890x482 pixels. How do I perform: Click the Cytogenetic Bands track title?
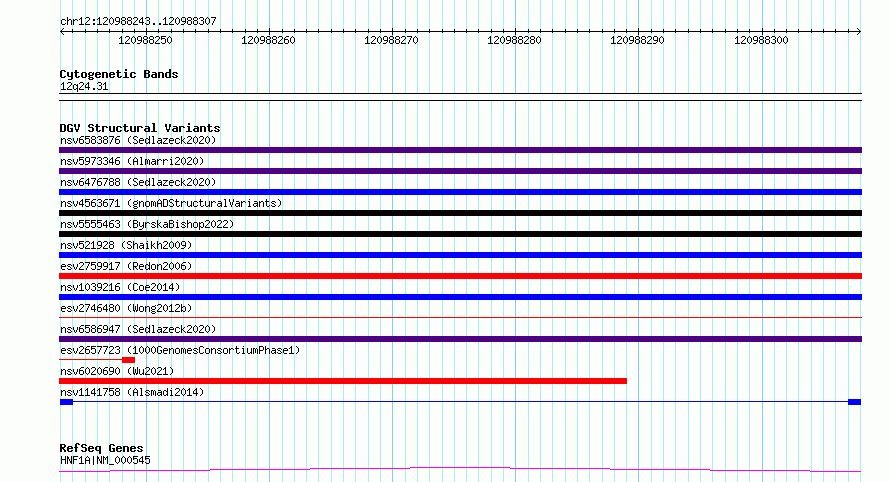(x=119, y=74)
